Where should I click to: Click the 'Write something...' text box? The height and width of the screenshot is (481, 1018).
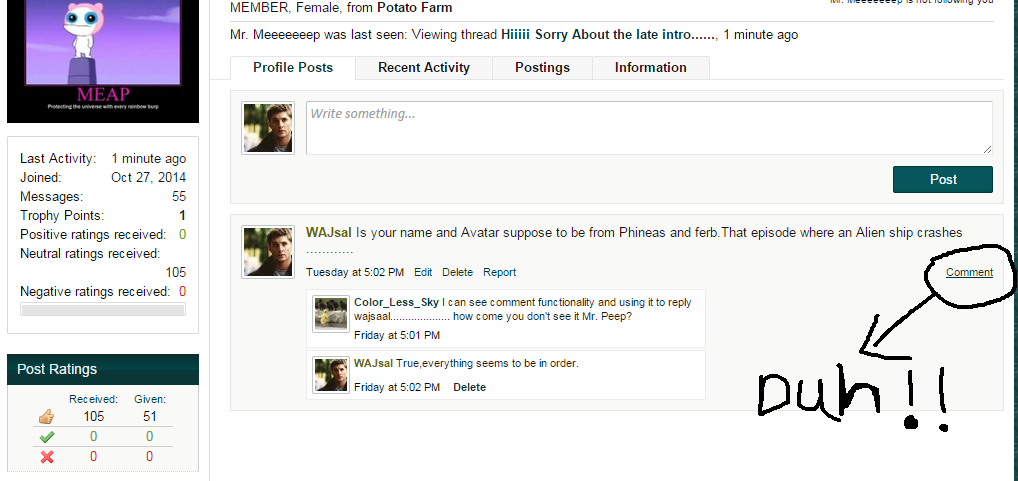[649, 128]
